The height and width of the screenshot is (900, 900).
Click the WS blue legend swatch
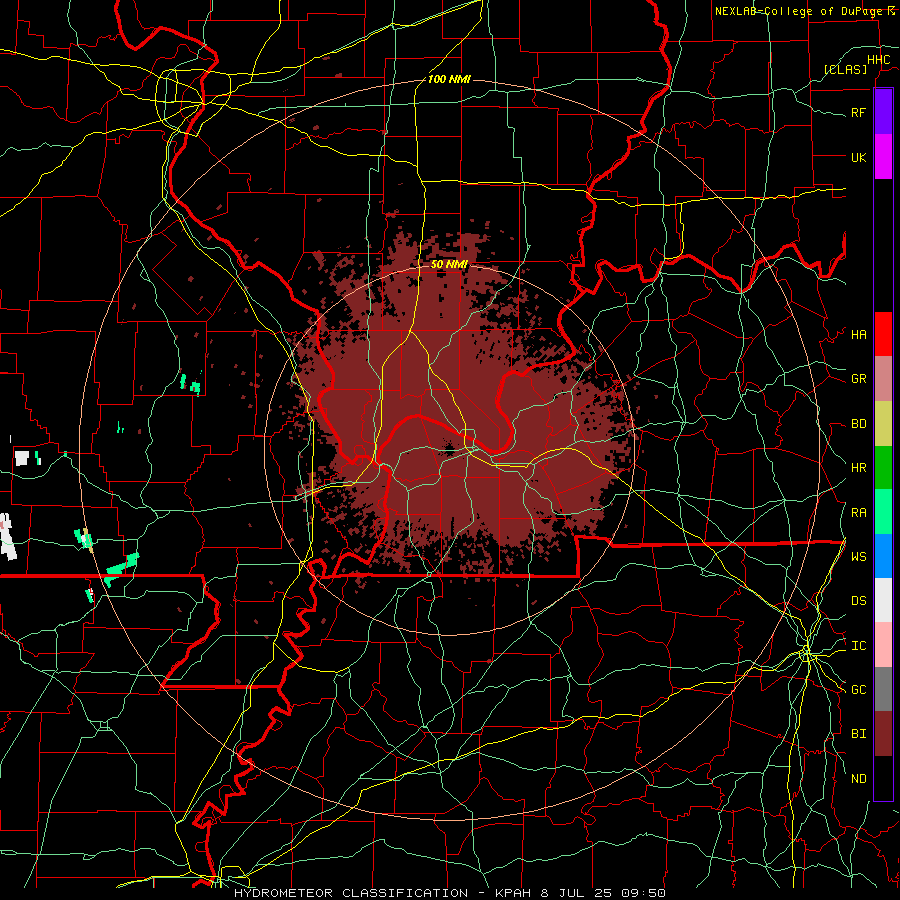point(883,556)
